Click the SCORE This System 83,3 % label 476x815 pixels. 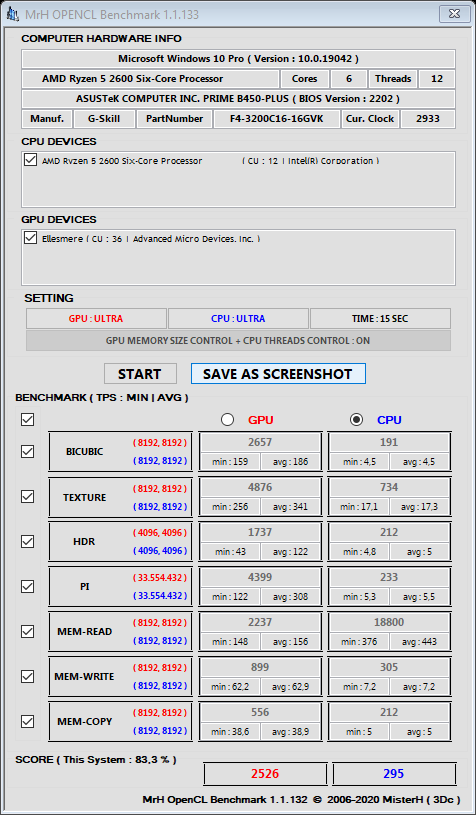point(96,760)
